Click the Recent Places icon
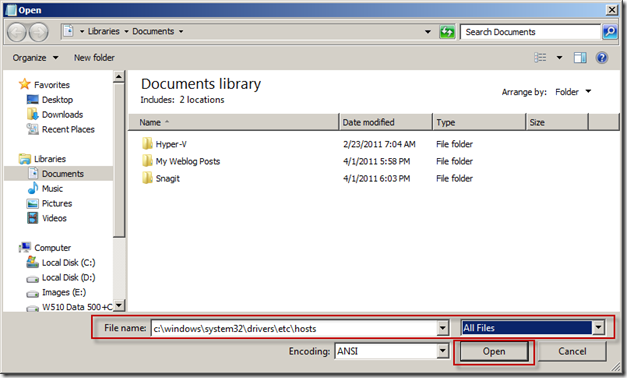Image resolution: width=627 pixels, height=378 pixels. (x=32, y=129)
